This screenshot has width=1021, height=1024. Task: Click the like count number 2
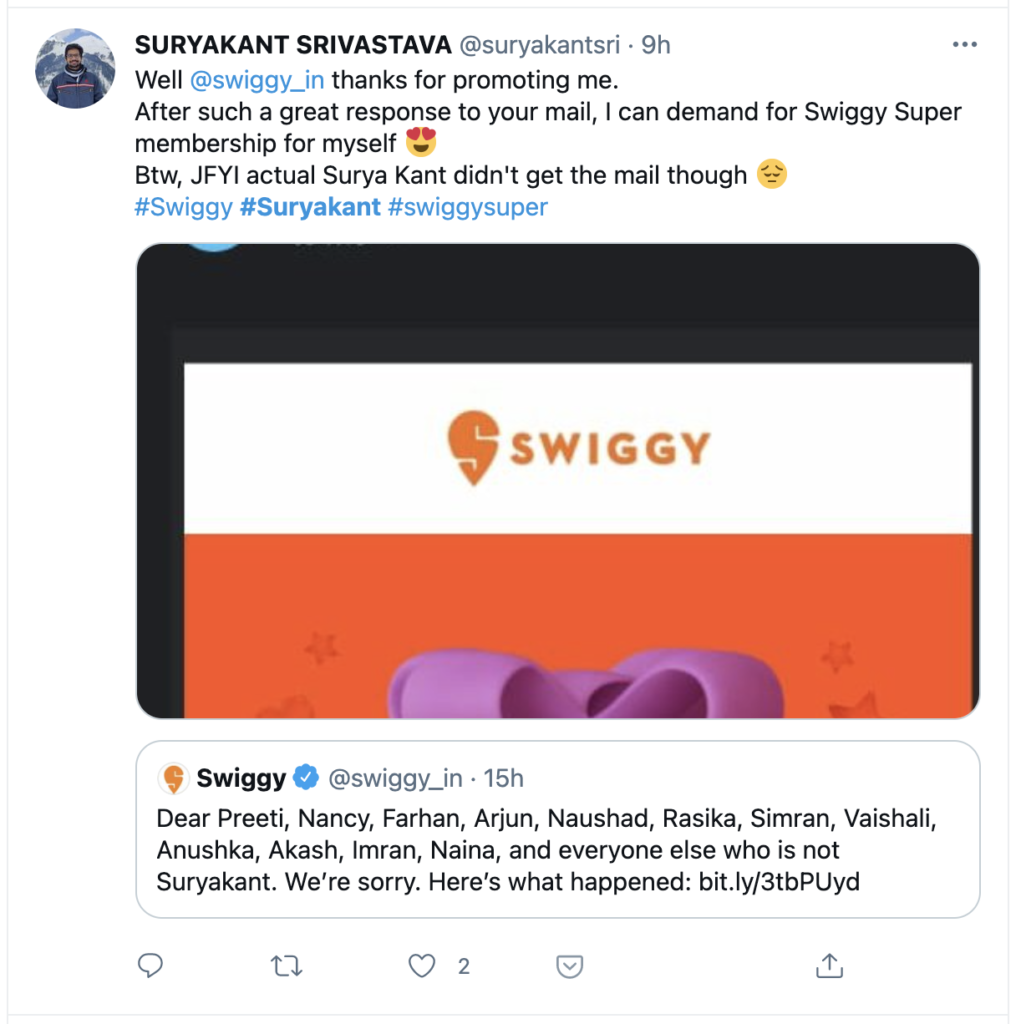point(464,966)
